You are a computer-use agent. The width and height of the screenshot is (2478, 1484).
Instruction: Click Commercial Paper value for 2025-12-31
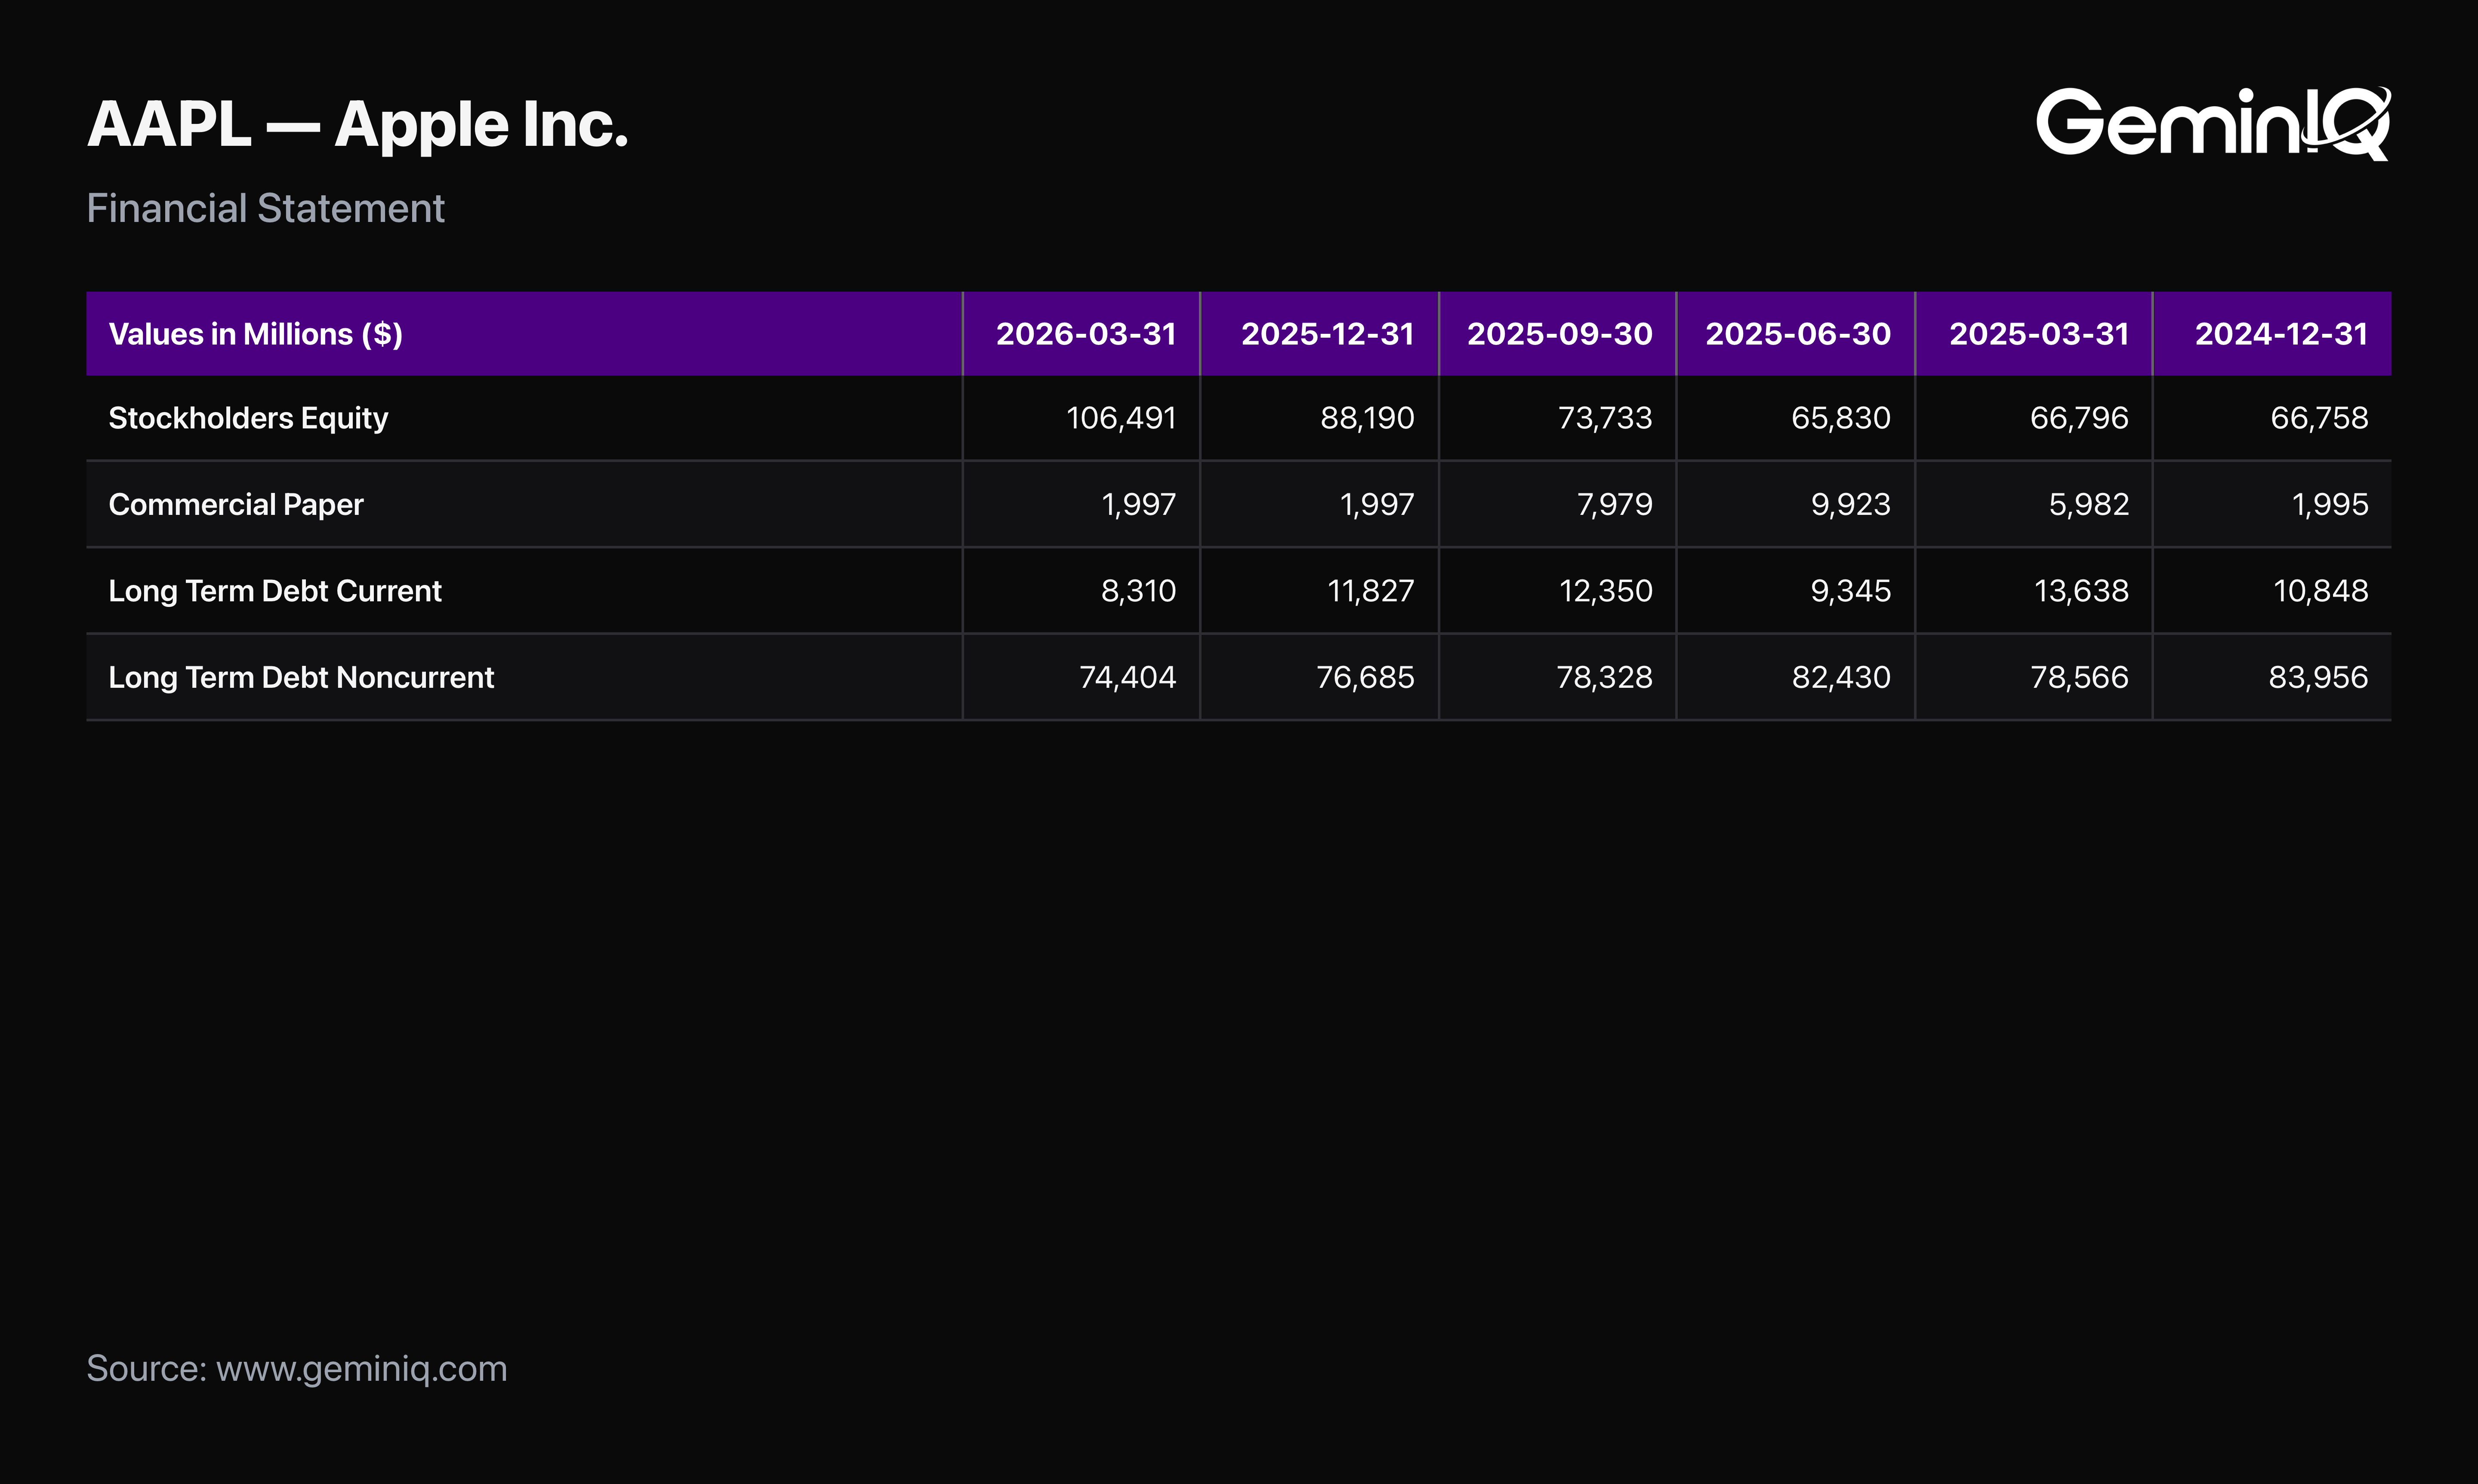(1377, 505)
